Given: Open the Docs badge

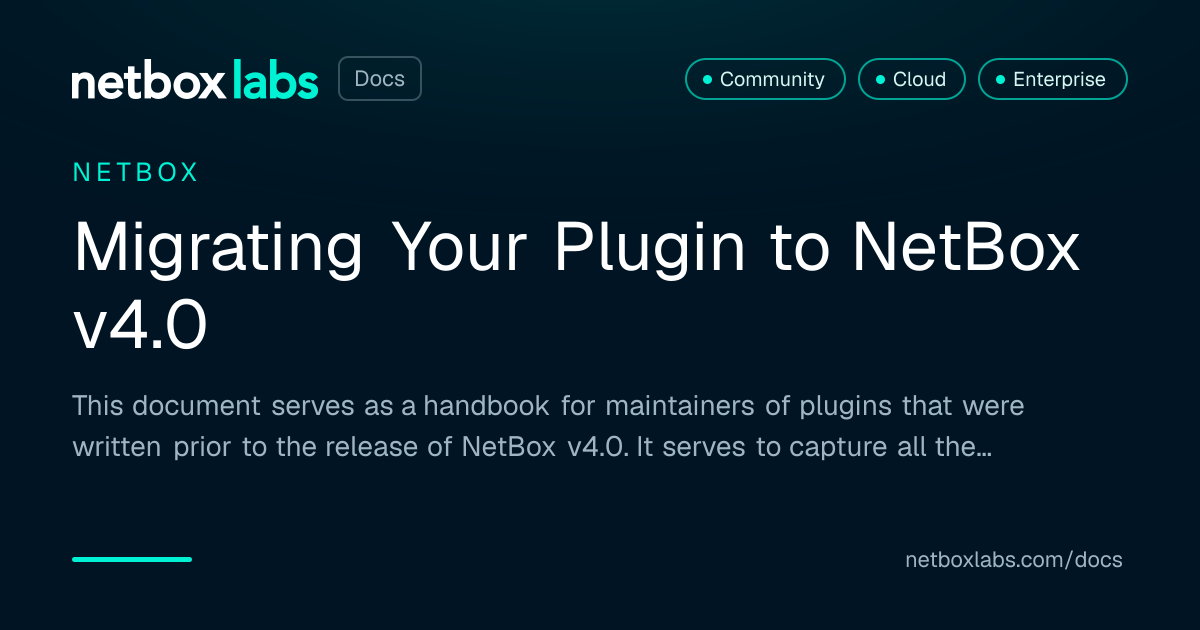Looking at the screenshot, I should 380,79.
